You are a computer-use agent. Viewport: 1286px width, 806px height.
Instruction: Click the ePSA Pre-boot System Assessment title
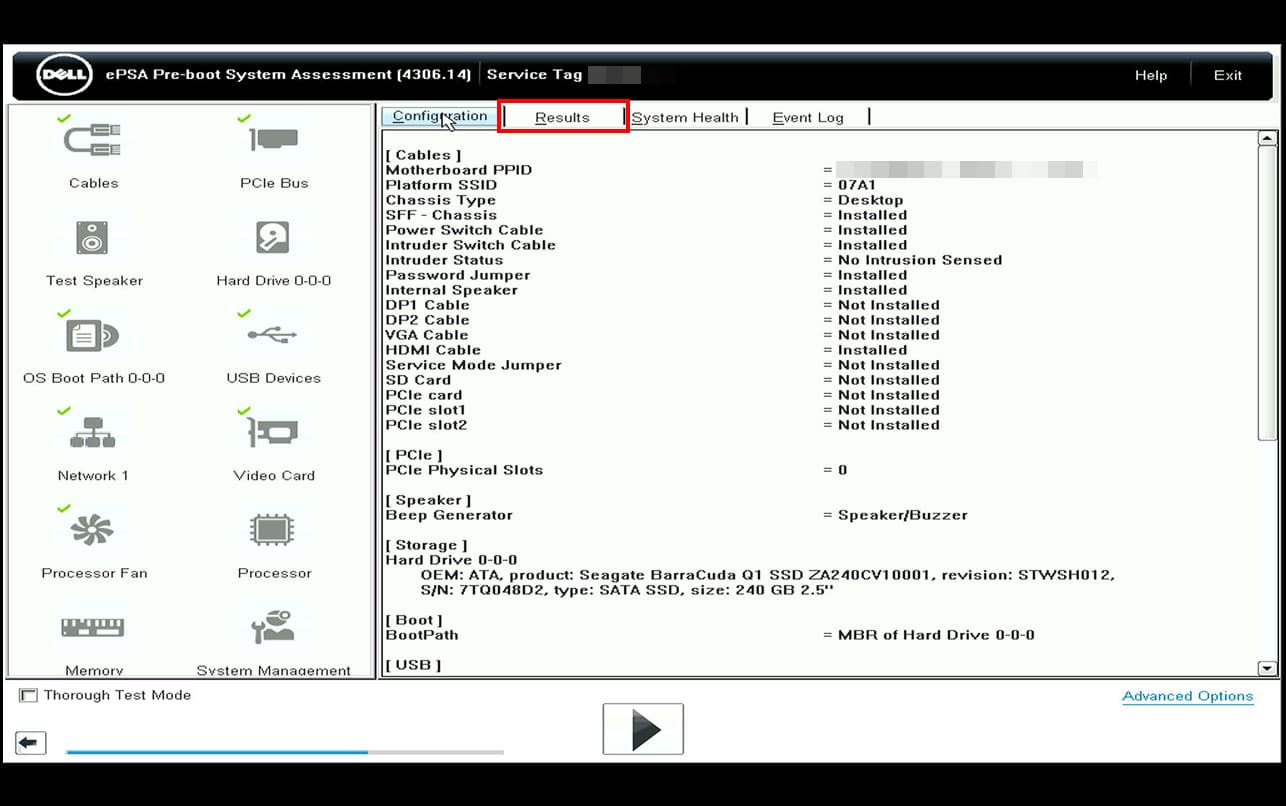tap(288, 75)
